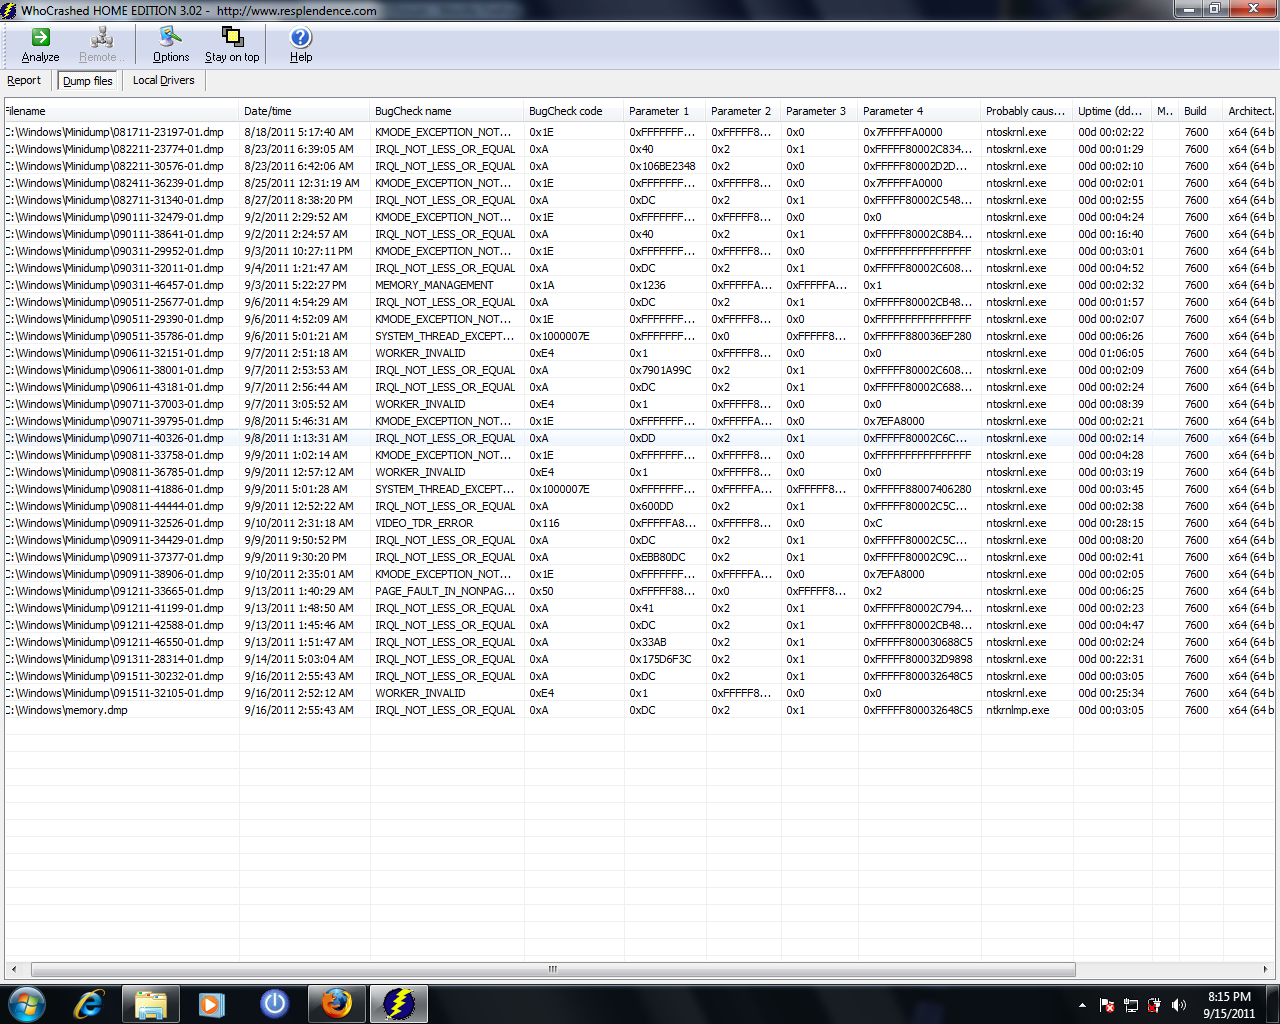Open the Windows Start button
Image resolution: width=1280 pixels, height=1024 pixels.
click(26, 1004)
